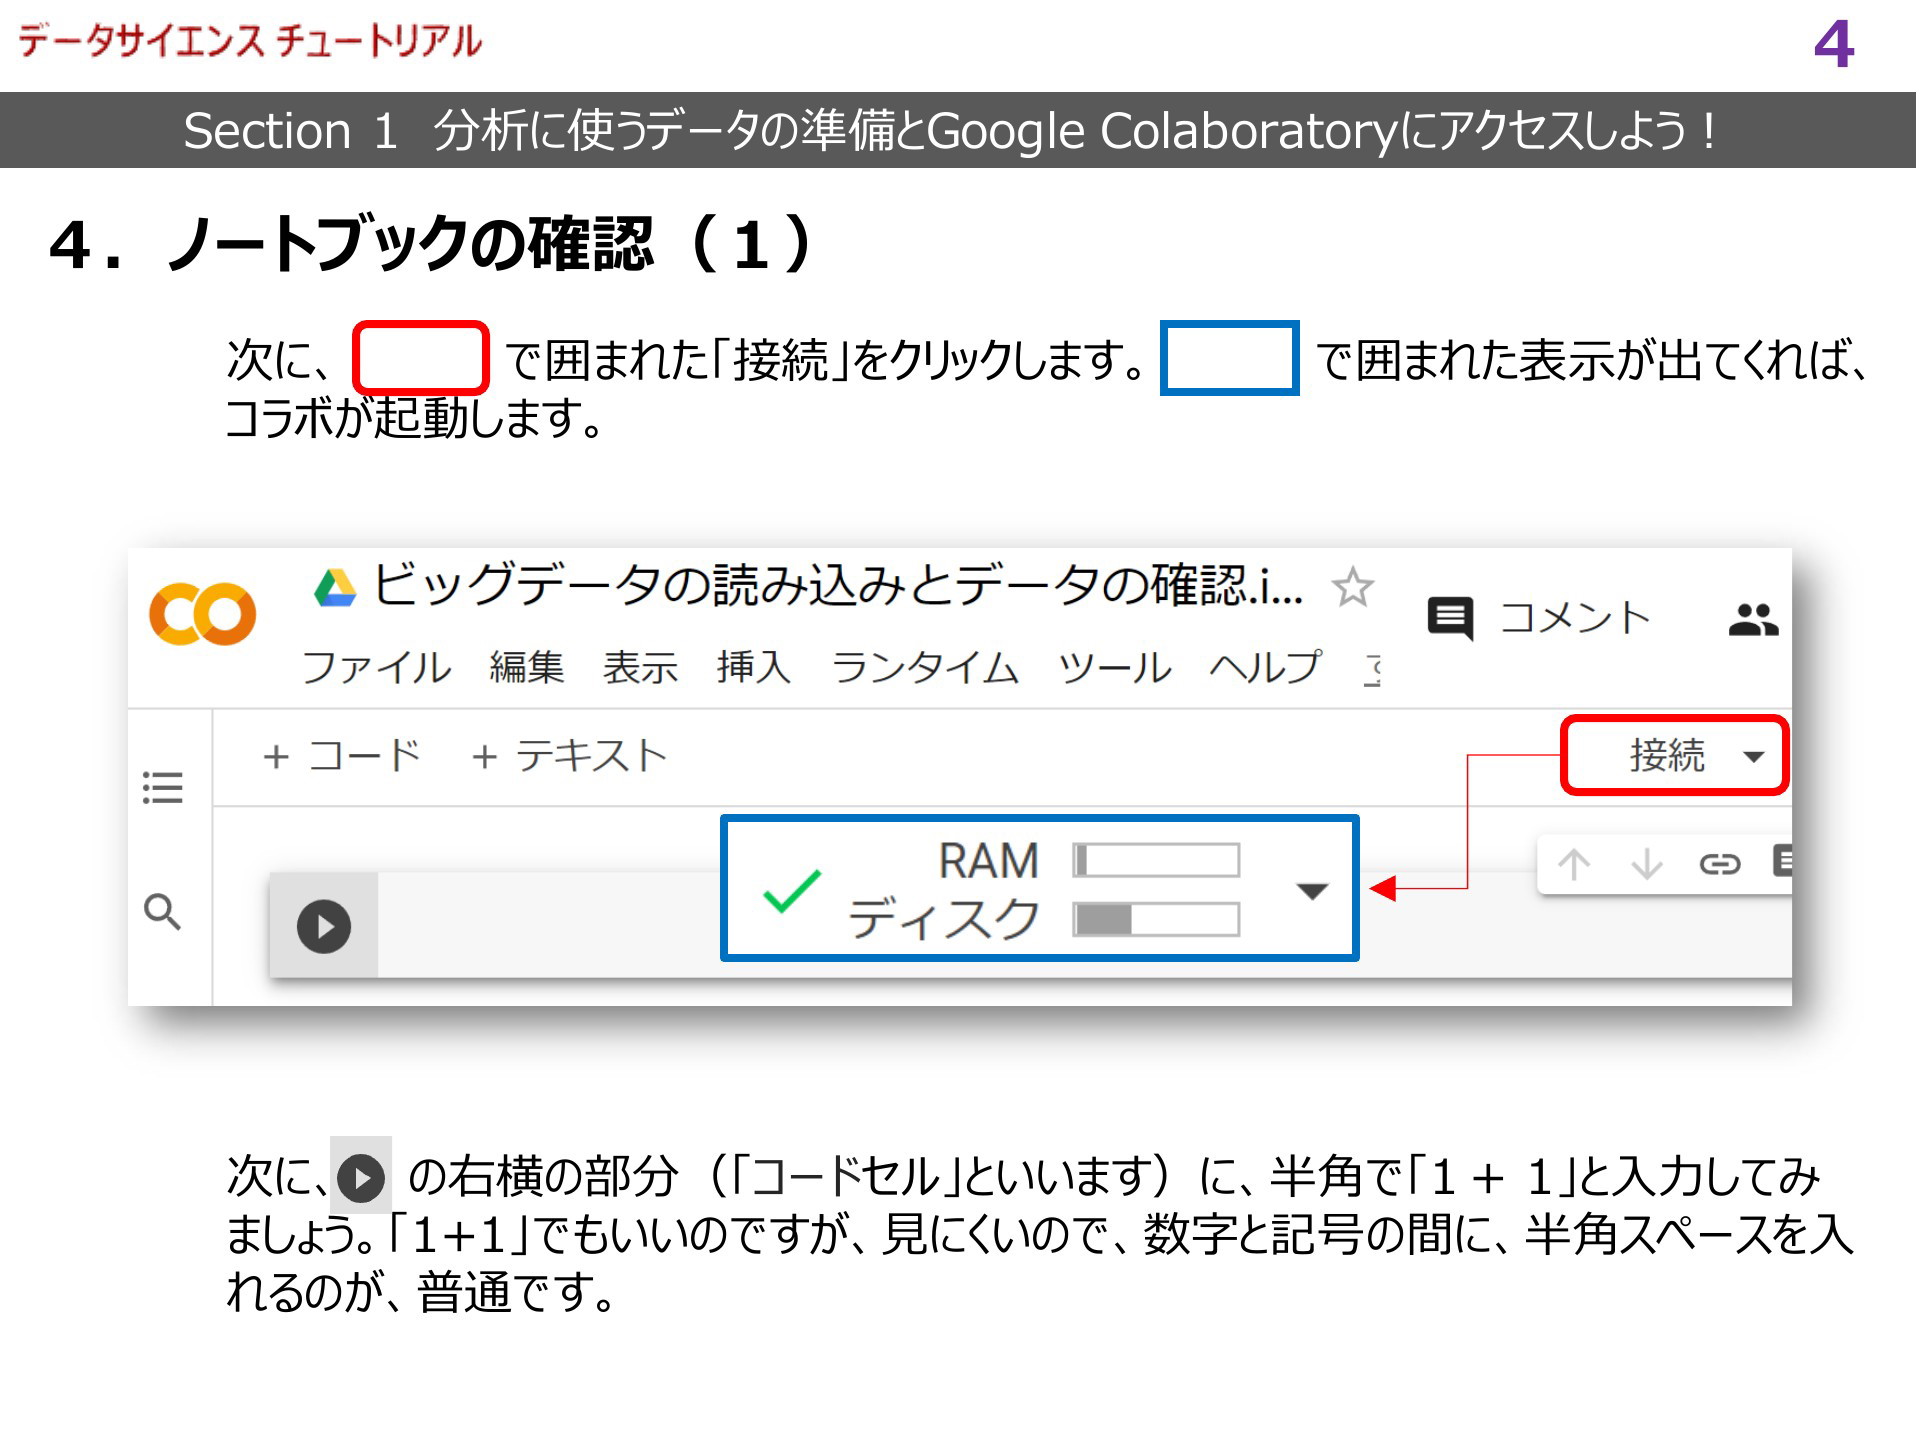Screen dimensions: 1920x1440
Task: Open the dropdown arrow beside 接続
Action: click(x=1753, y=756)
